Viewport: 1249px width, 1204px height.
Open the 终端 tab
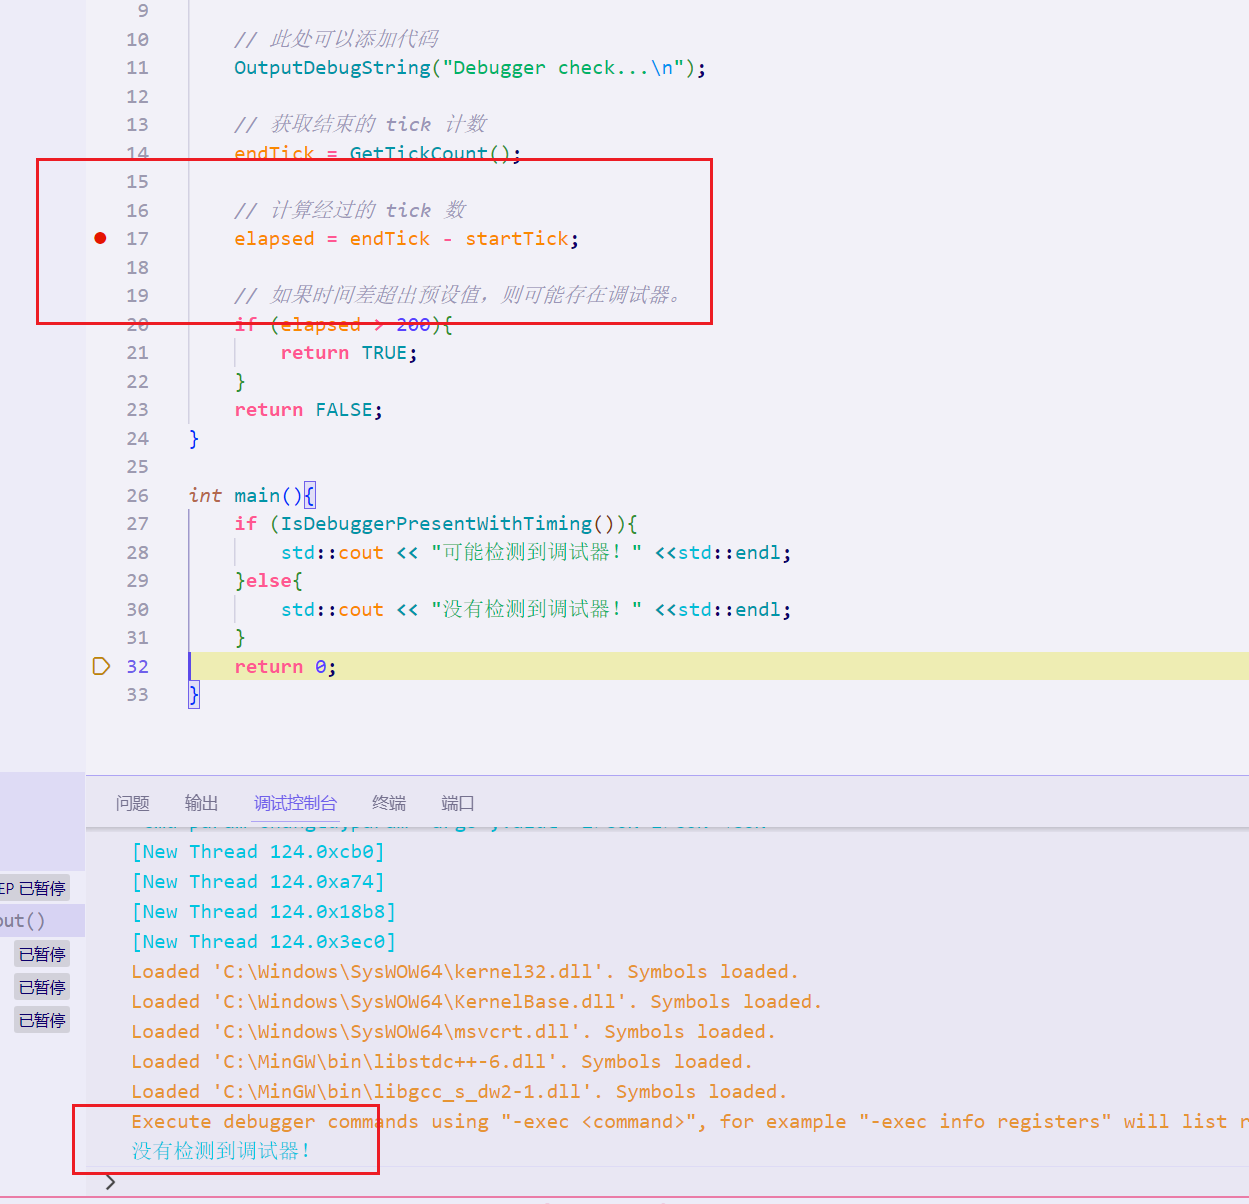[389, 803]
